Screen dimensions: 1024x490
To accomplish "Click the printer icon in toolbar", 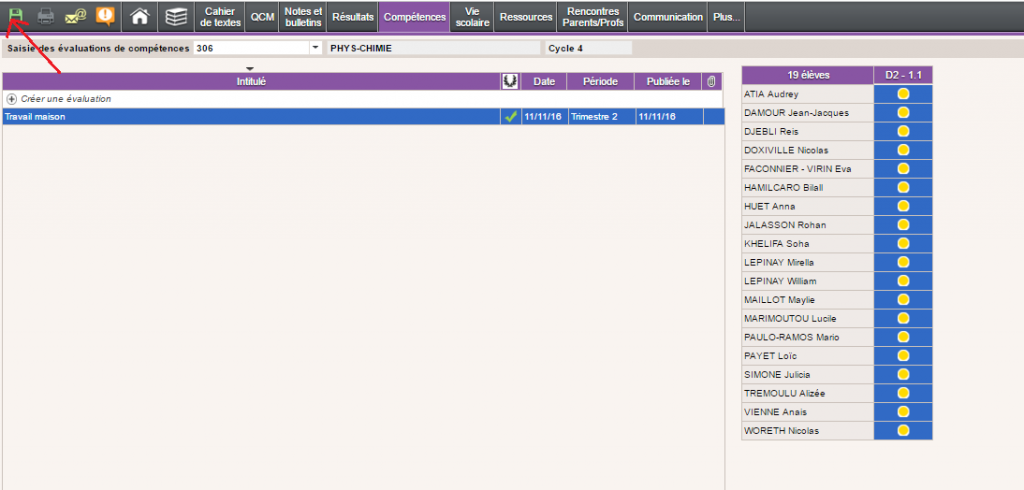I will pyautogui.click(x=46, y=16).
